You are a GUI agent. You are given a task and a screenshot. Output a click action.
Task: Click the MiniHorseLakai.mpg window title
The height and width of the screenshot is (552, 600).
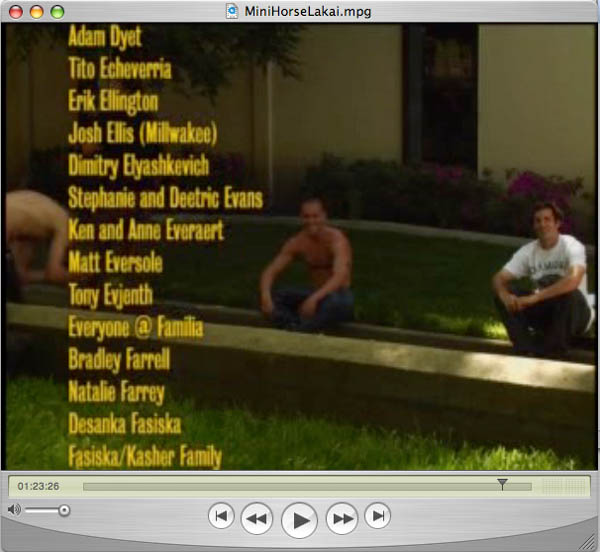point(308,11)
